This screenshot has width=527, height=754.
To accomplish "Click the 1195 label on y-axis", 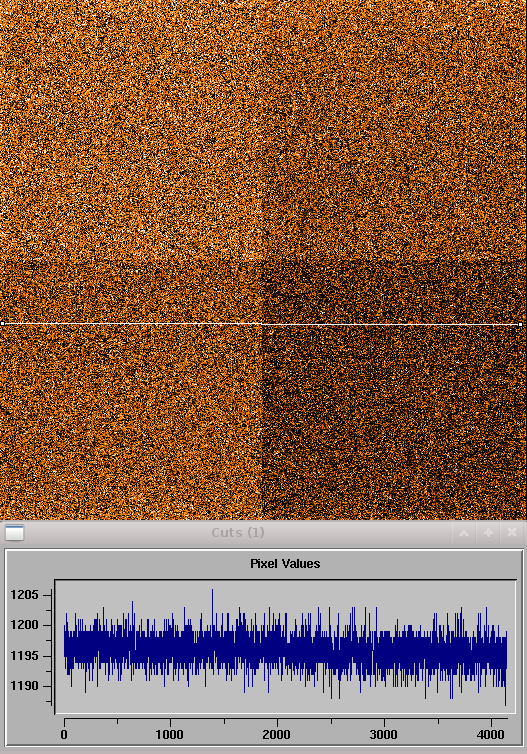I will (x=25, y=656).
